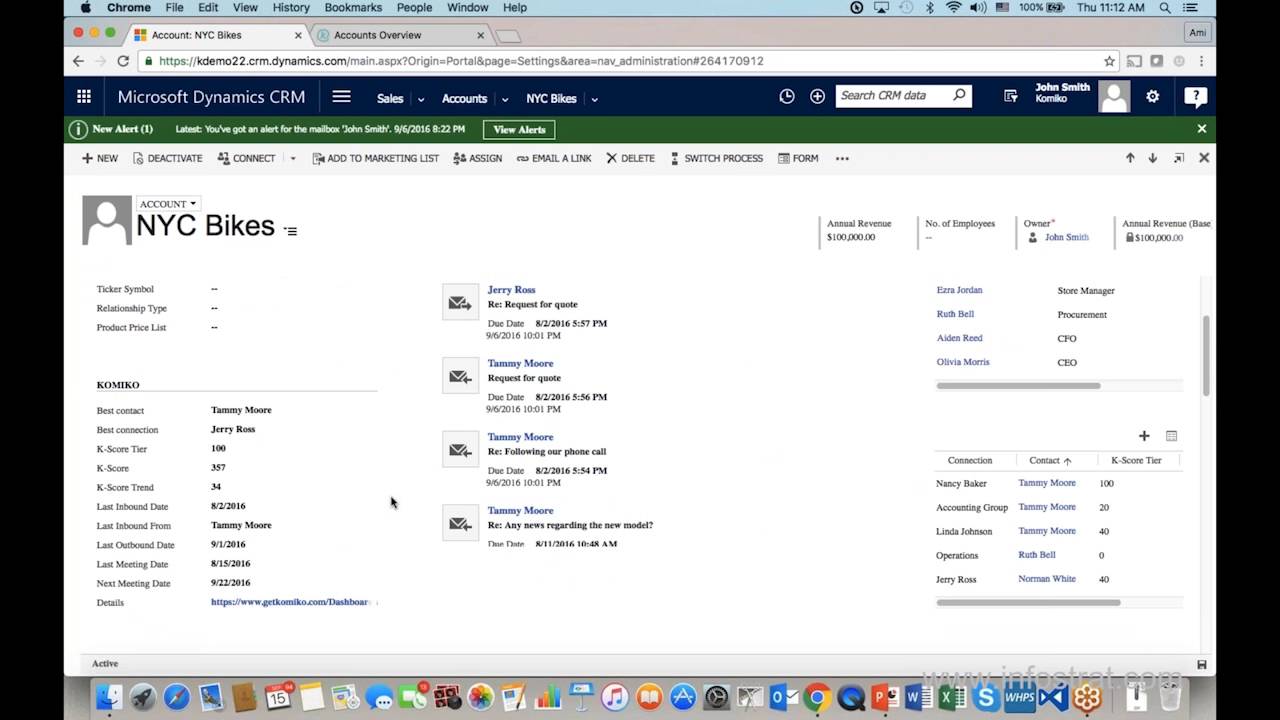Open the record menu next to NYC Bikes
This screenshot has height=720, width=1280.
[x=290, y=231]
